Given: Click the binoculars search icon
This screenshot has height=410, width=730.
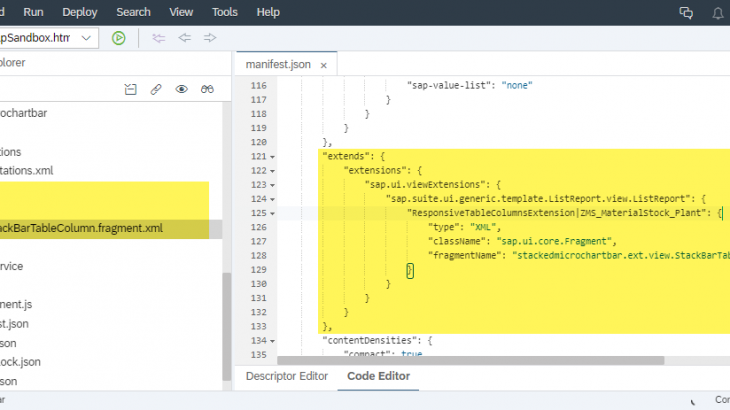Looking at the screenshot, I should (x=207, y=89).
